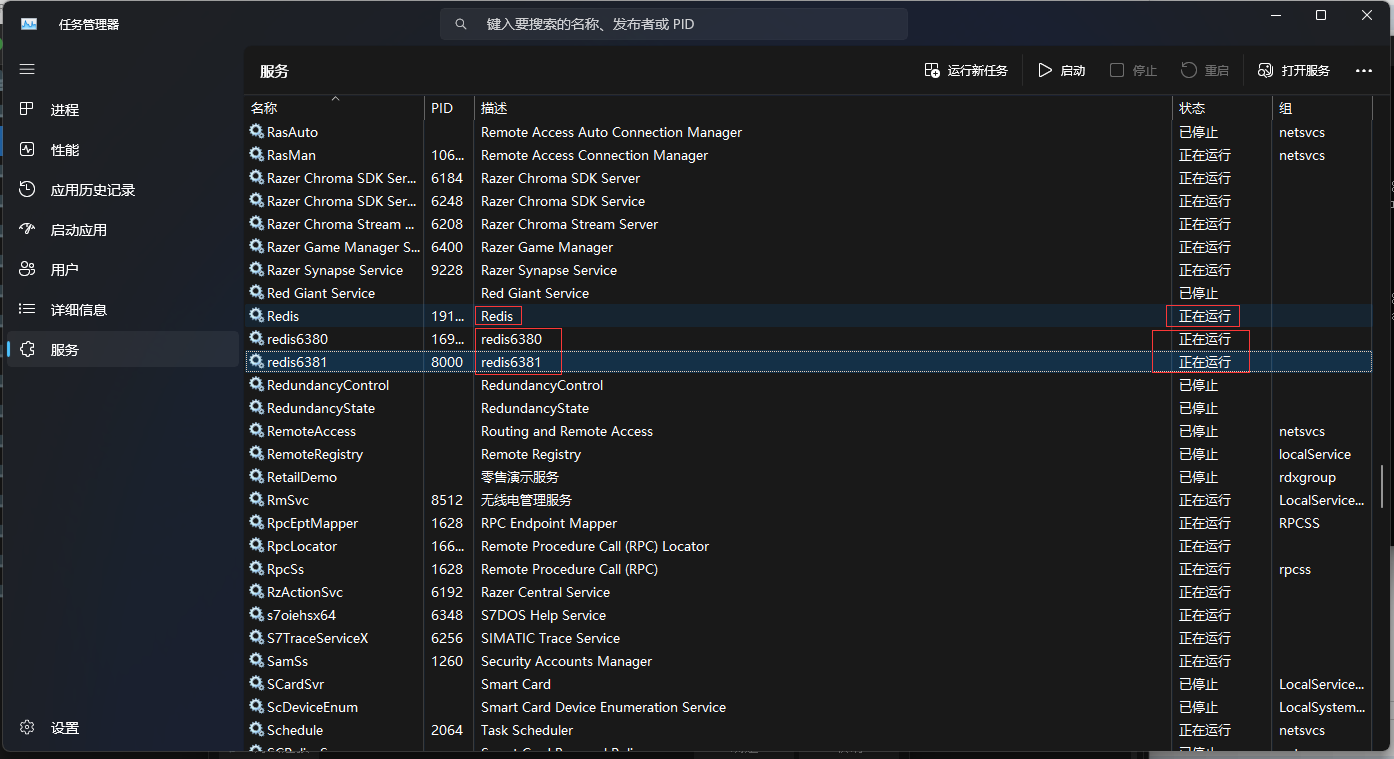Click the Task Manager app icon in title bar
The width and height of the screenshot is (1394, 759).
29,24
